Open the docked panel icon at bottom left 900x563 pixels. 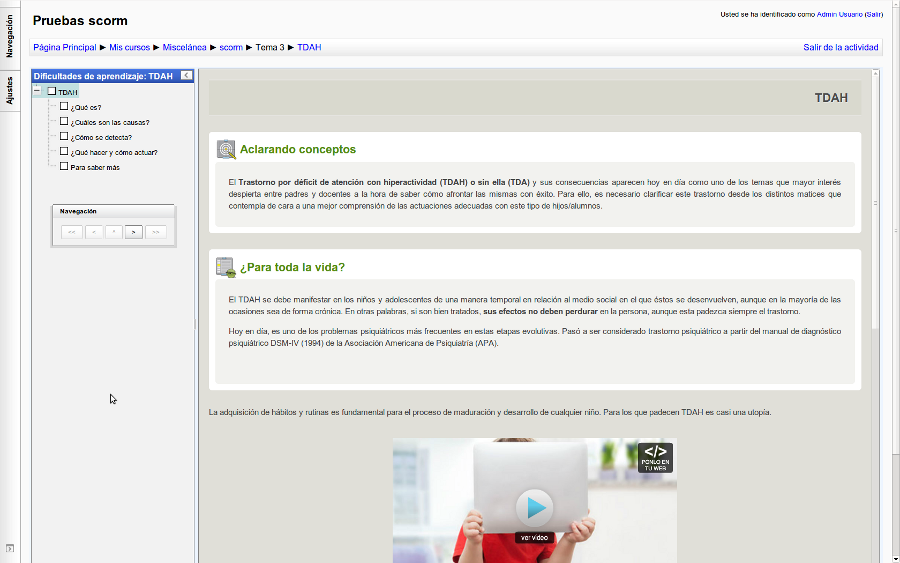coord(9,547)
